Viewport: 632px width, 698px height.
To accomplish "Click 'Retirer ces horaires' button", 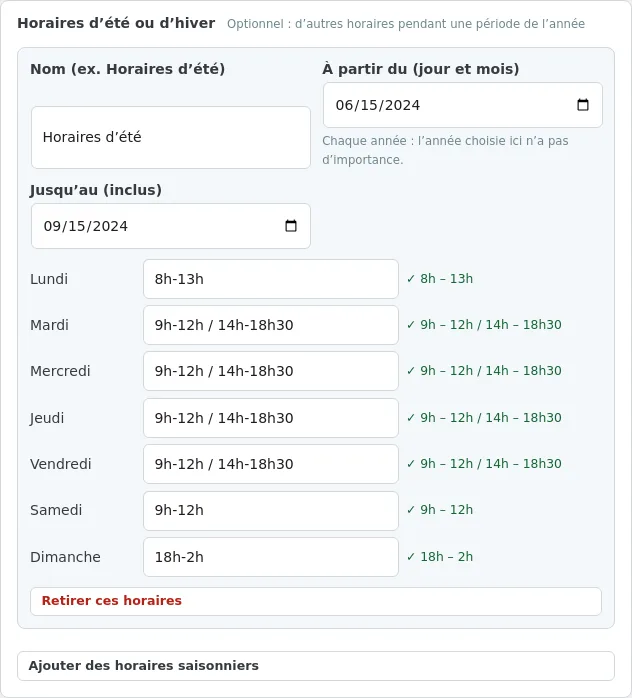I will click(316, 601).
